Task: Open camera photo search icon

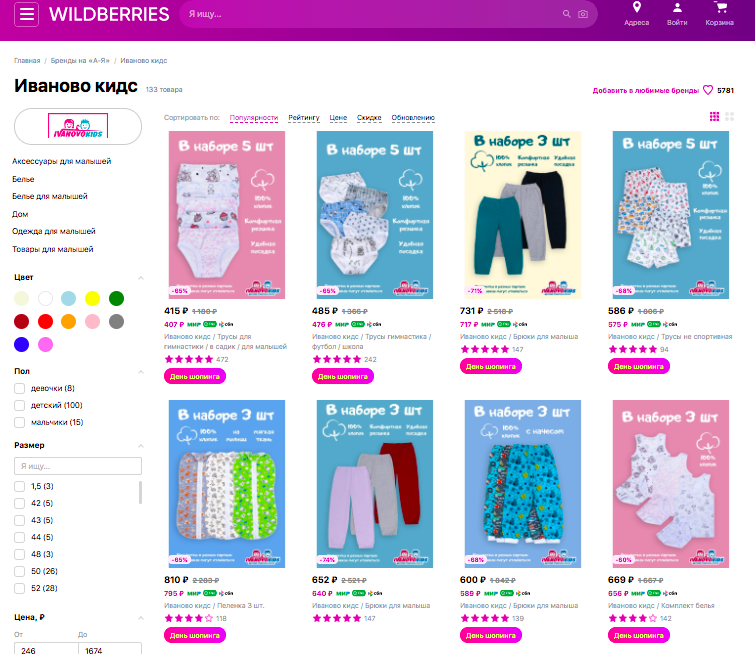Action: [x=583, y=14]
